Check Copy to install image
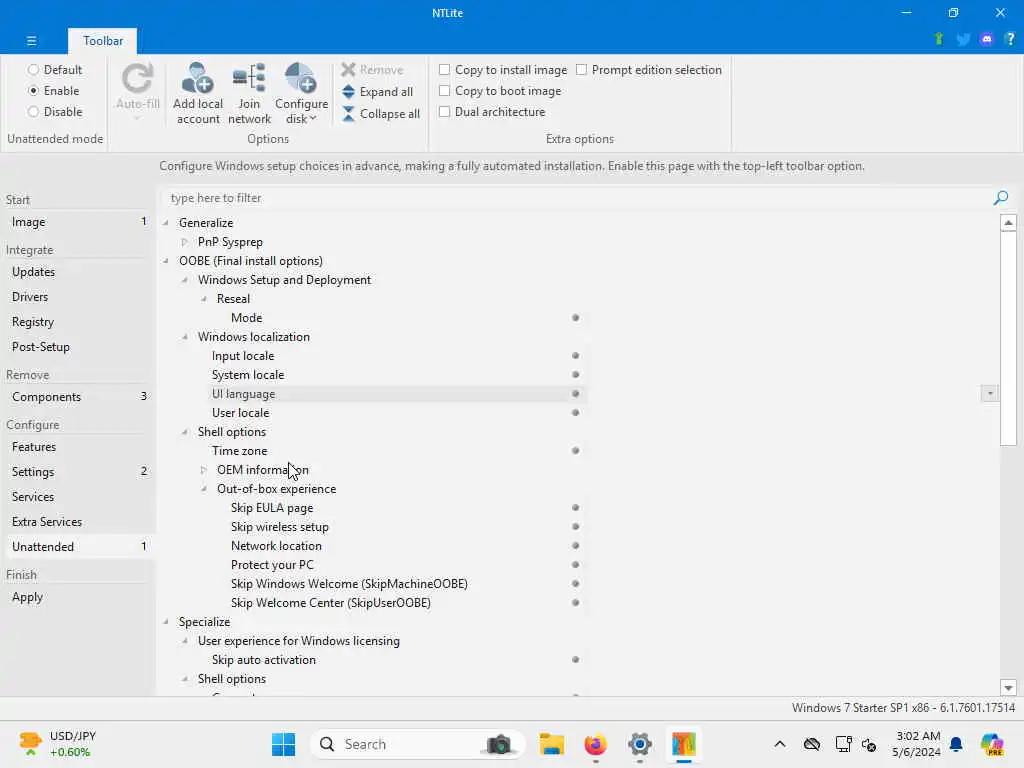This screenshot has height=768, width=1024. (444, 70)
